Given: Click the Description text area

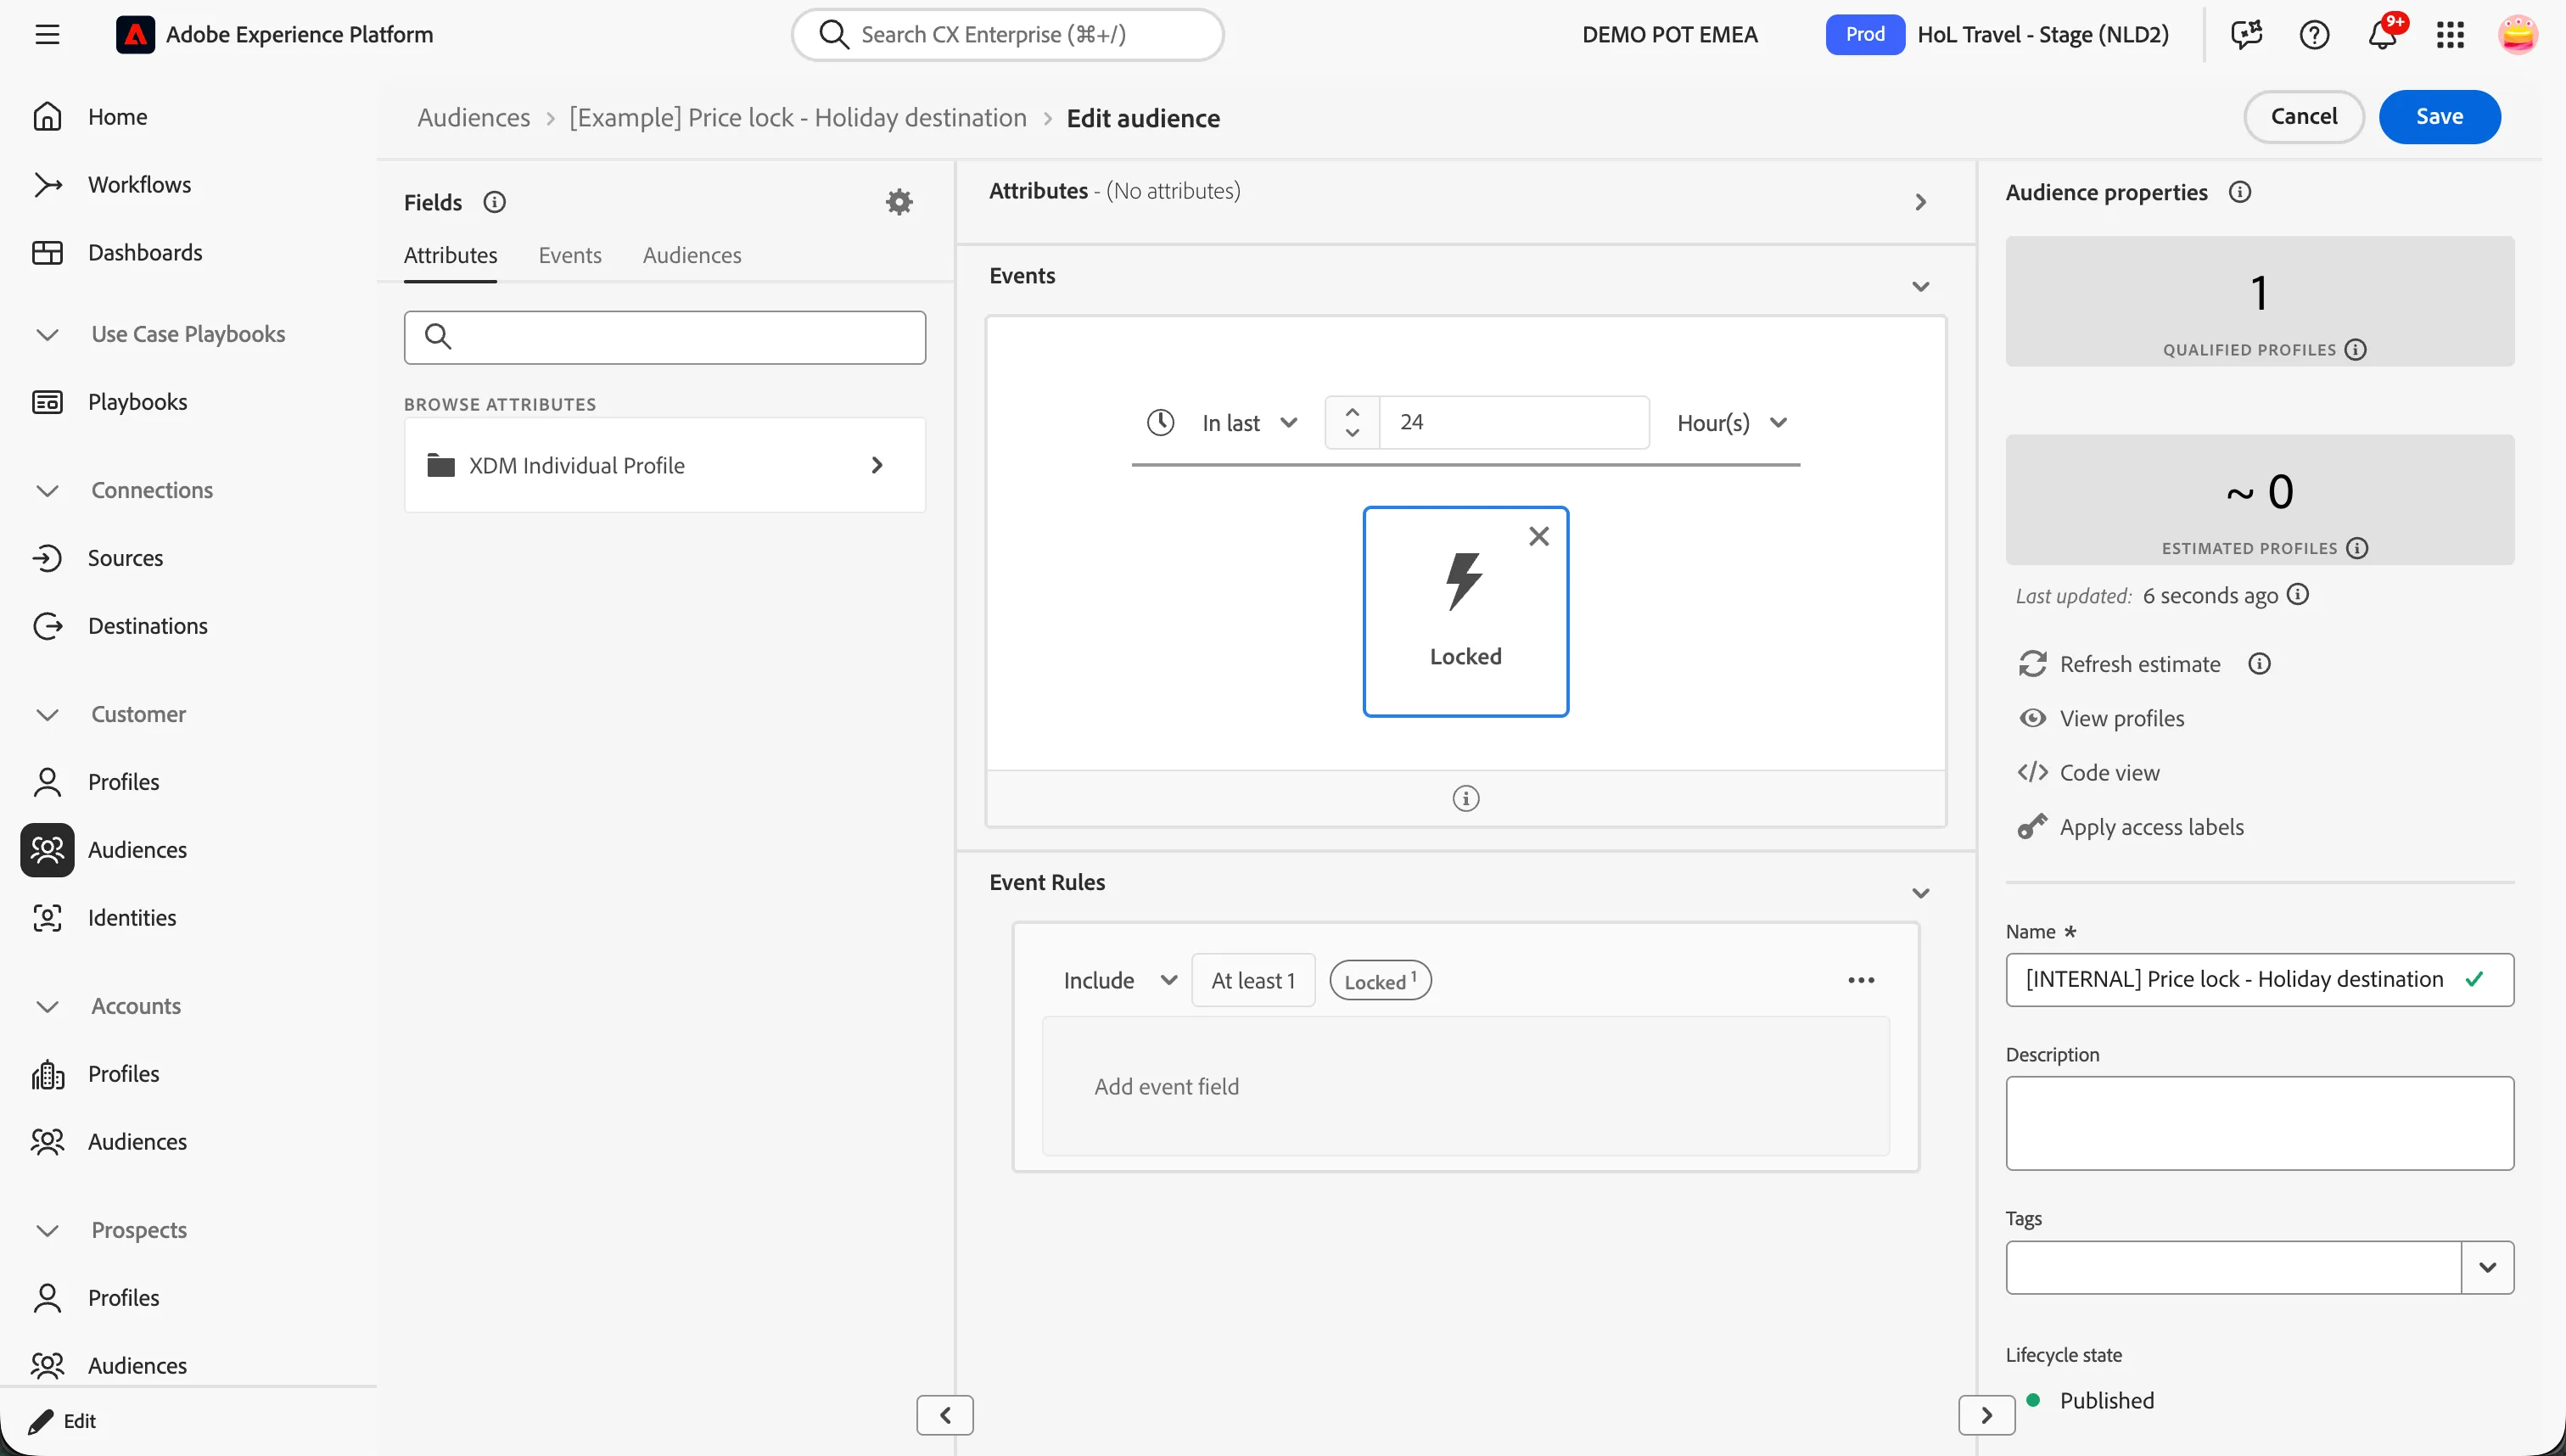Looking at the screenshot, I should click(2259, 1123).
